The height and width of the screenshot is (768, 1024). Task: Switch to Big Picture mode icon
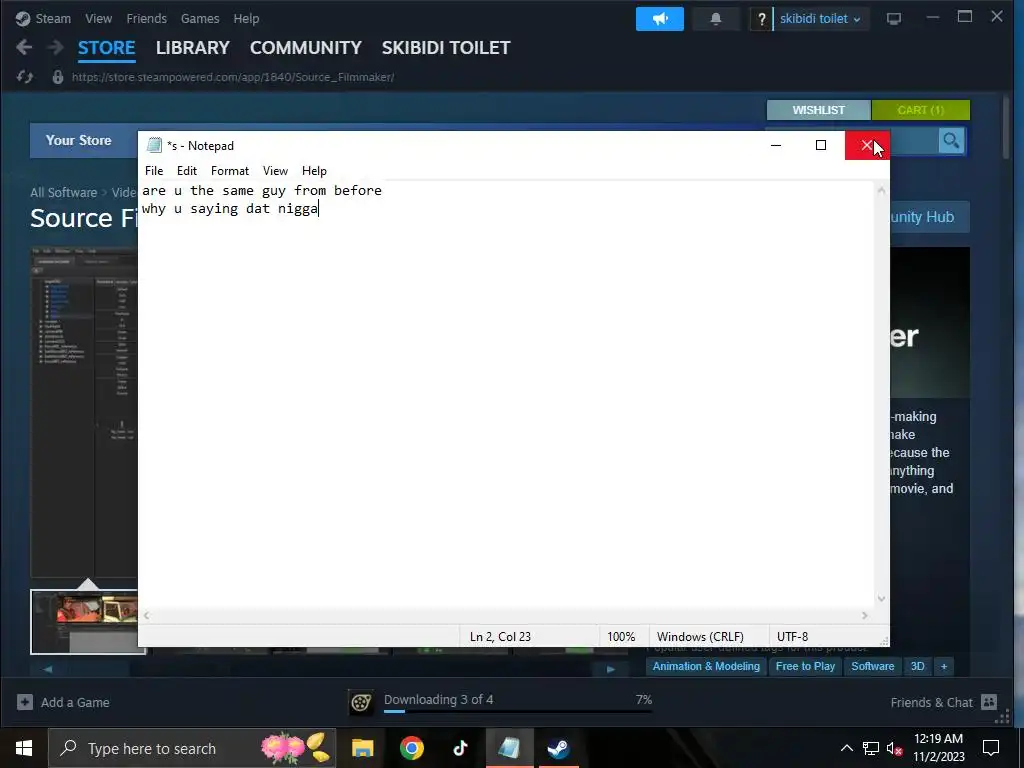click(x=894, y=19)
